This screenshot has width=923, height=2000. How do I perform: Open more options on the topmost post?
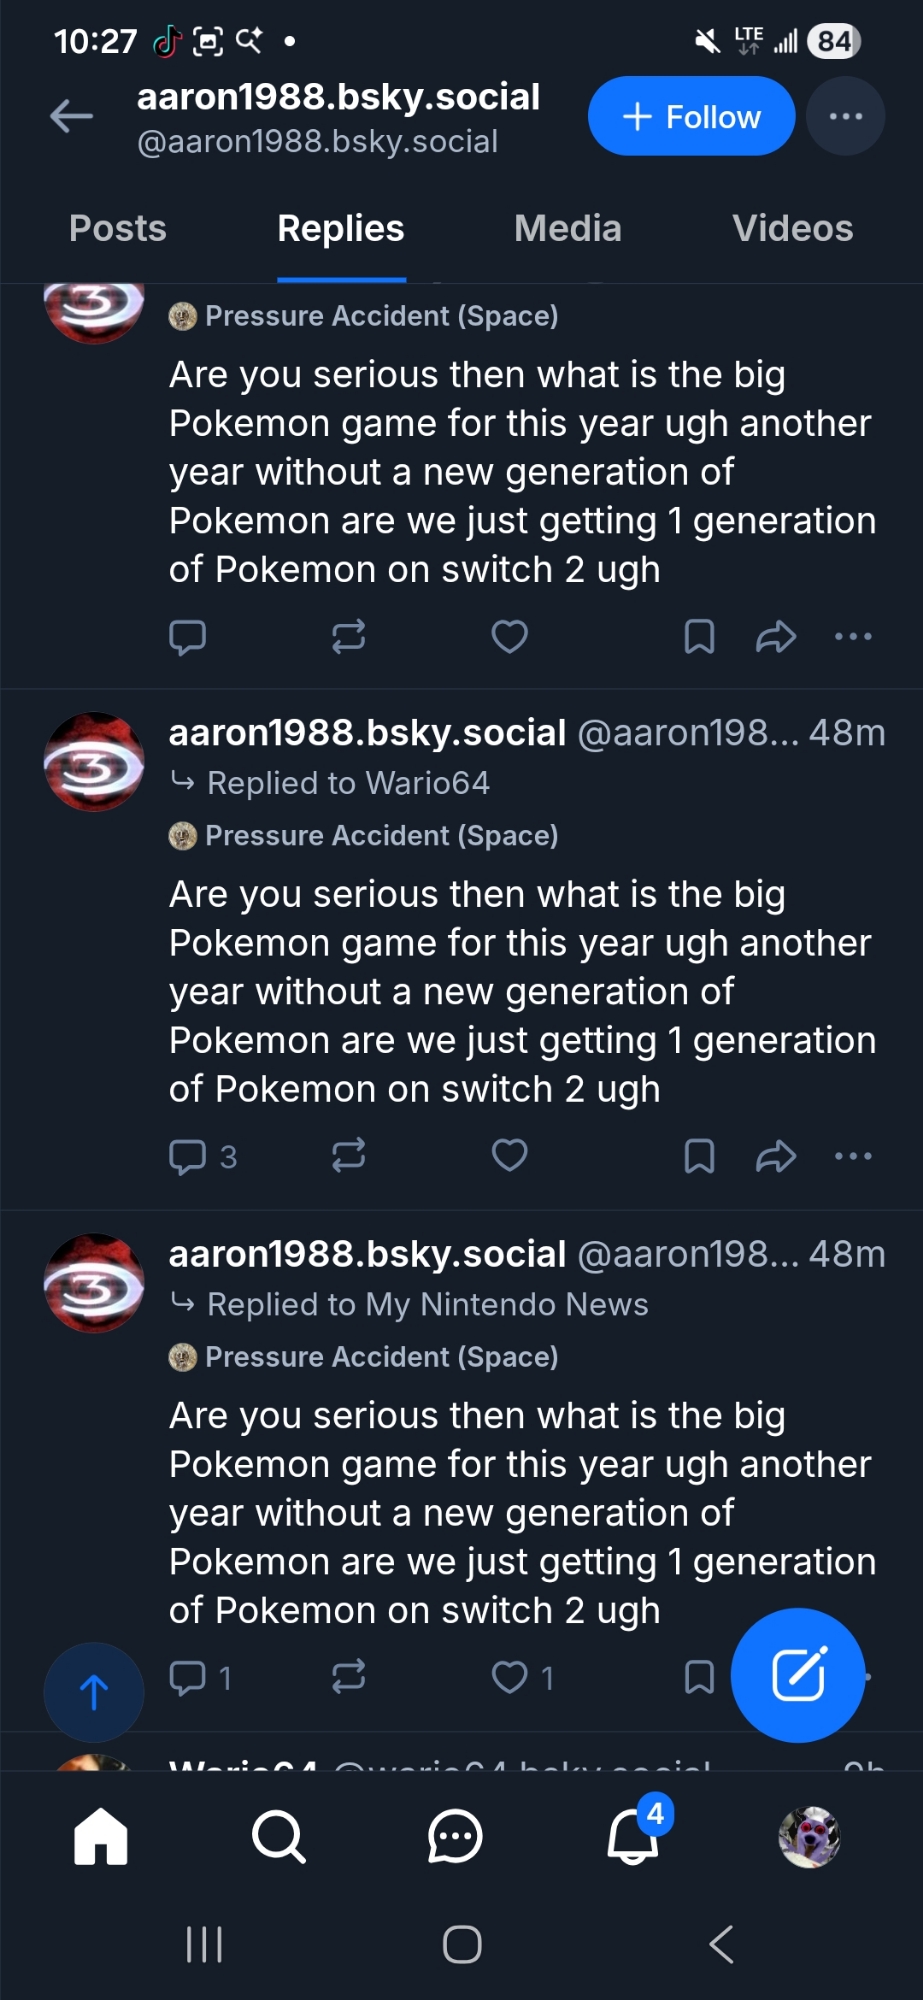[853, 636]
